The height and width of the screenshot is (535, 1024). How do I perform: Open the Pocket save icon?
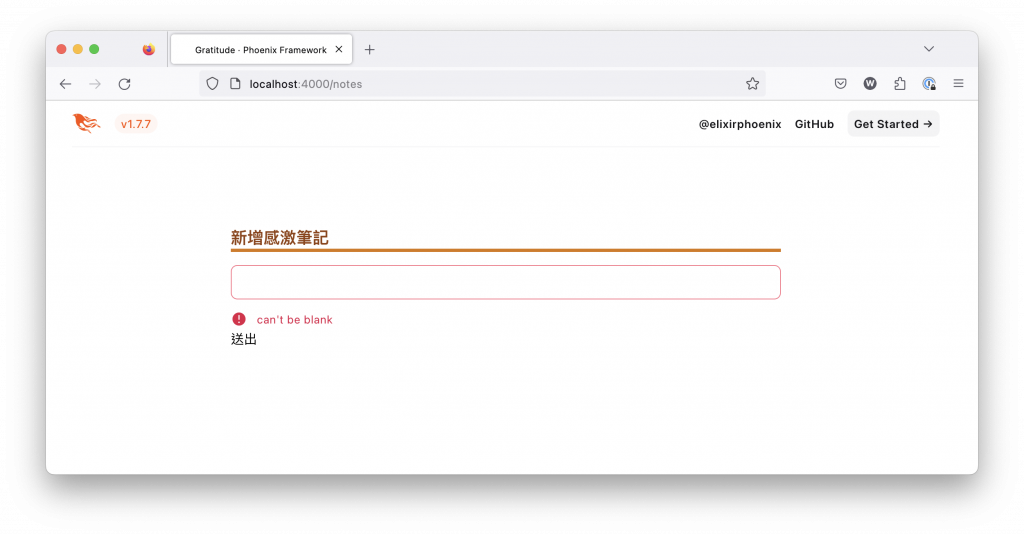840,84
